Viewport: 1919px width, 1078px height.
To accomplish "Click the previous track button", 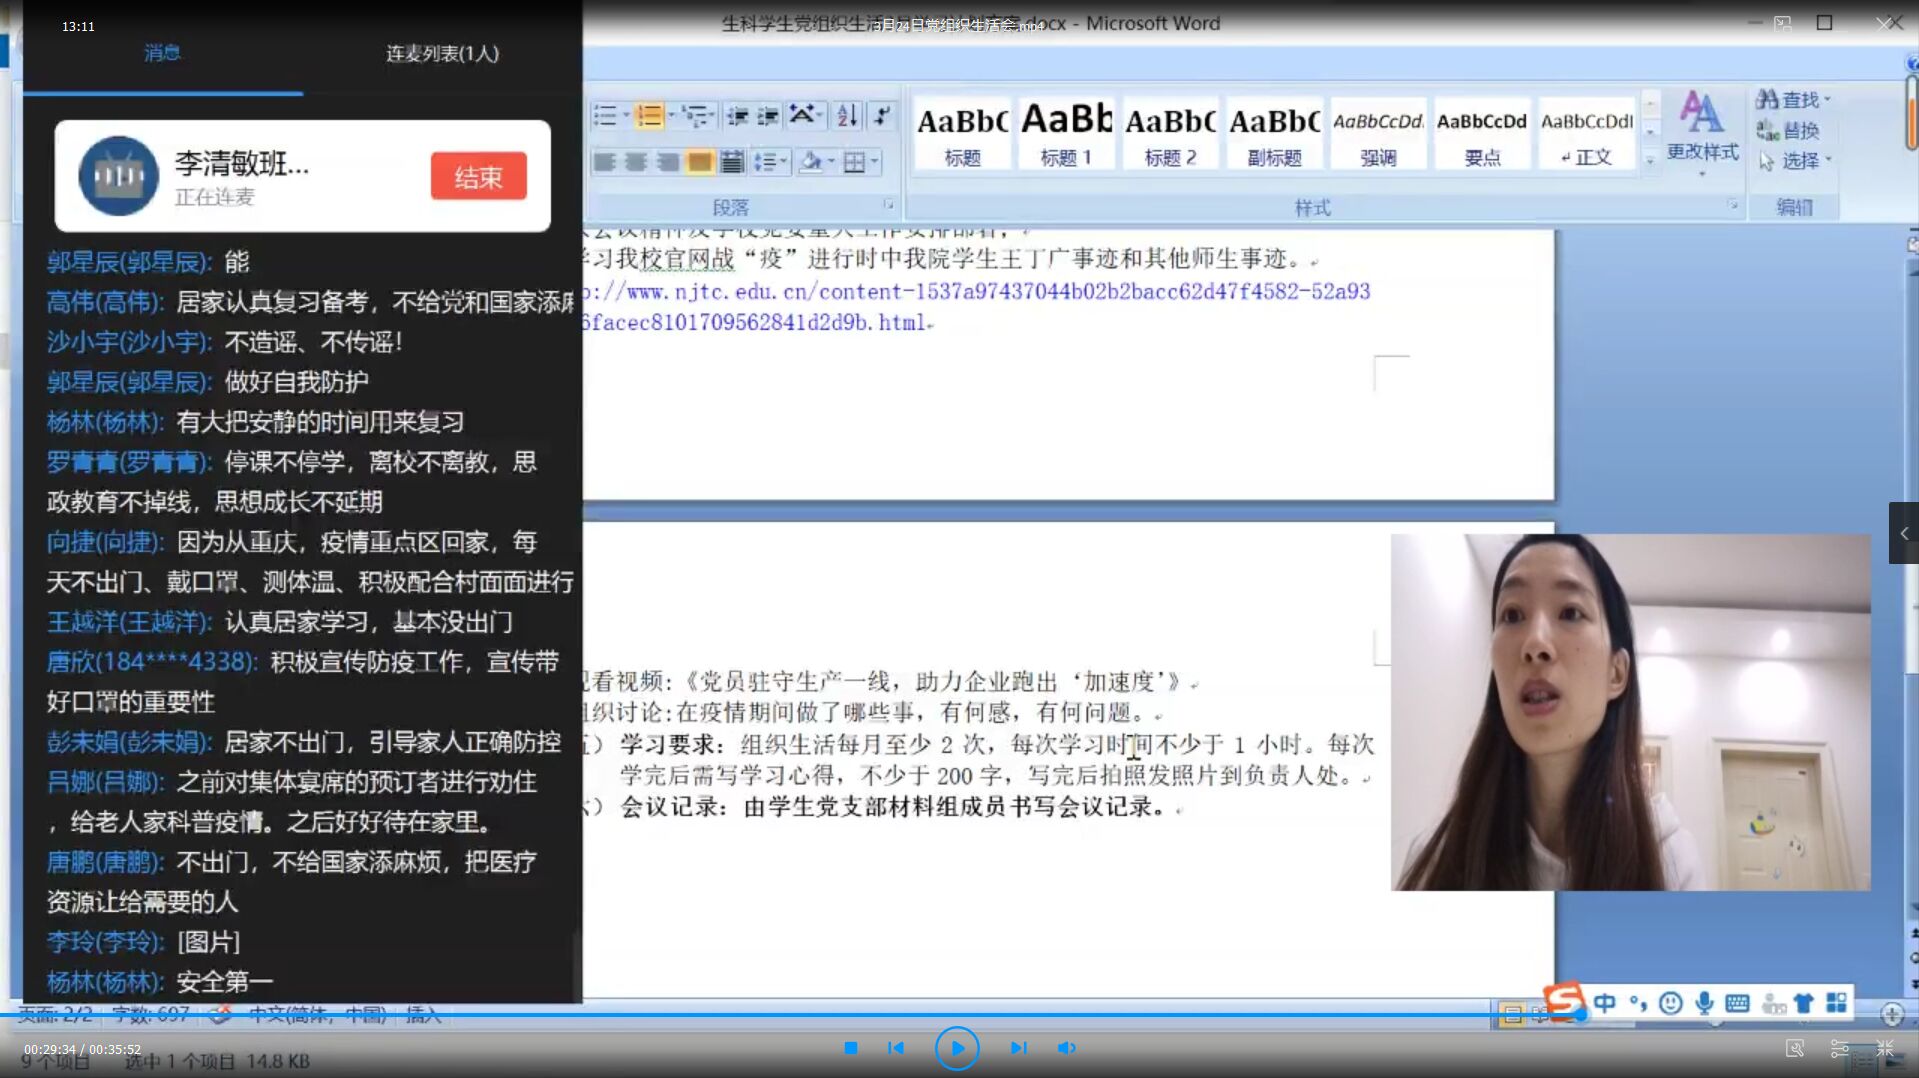I will coord(896,1048).
